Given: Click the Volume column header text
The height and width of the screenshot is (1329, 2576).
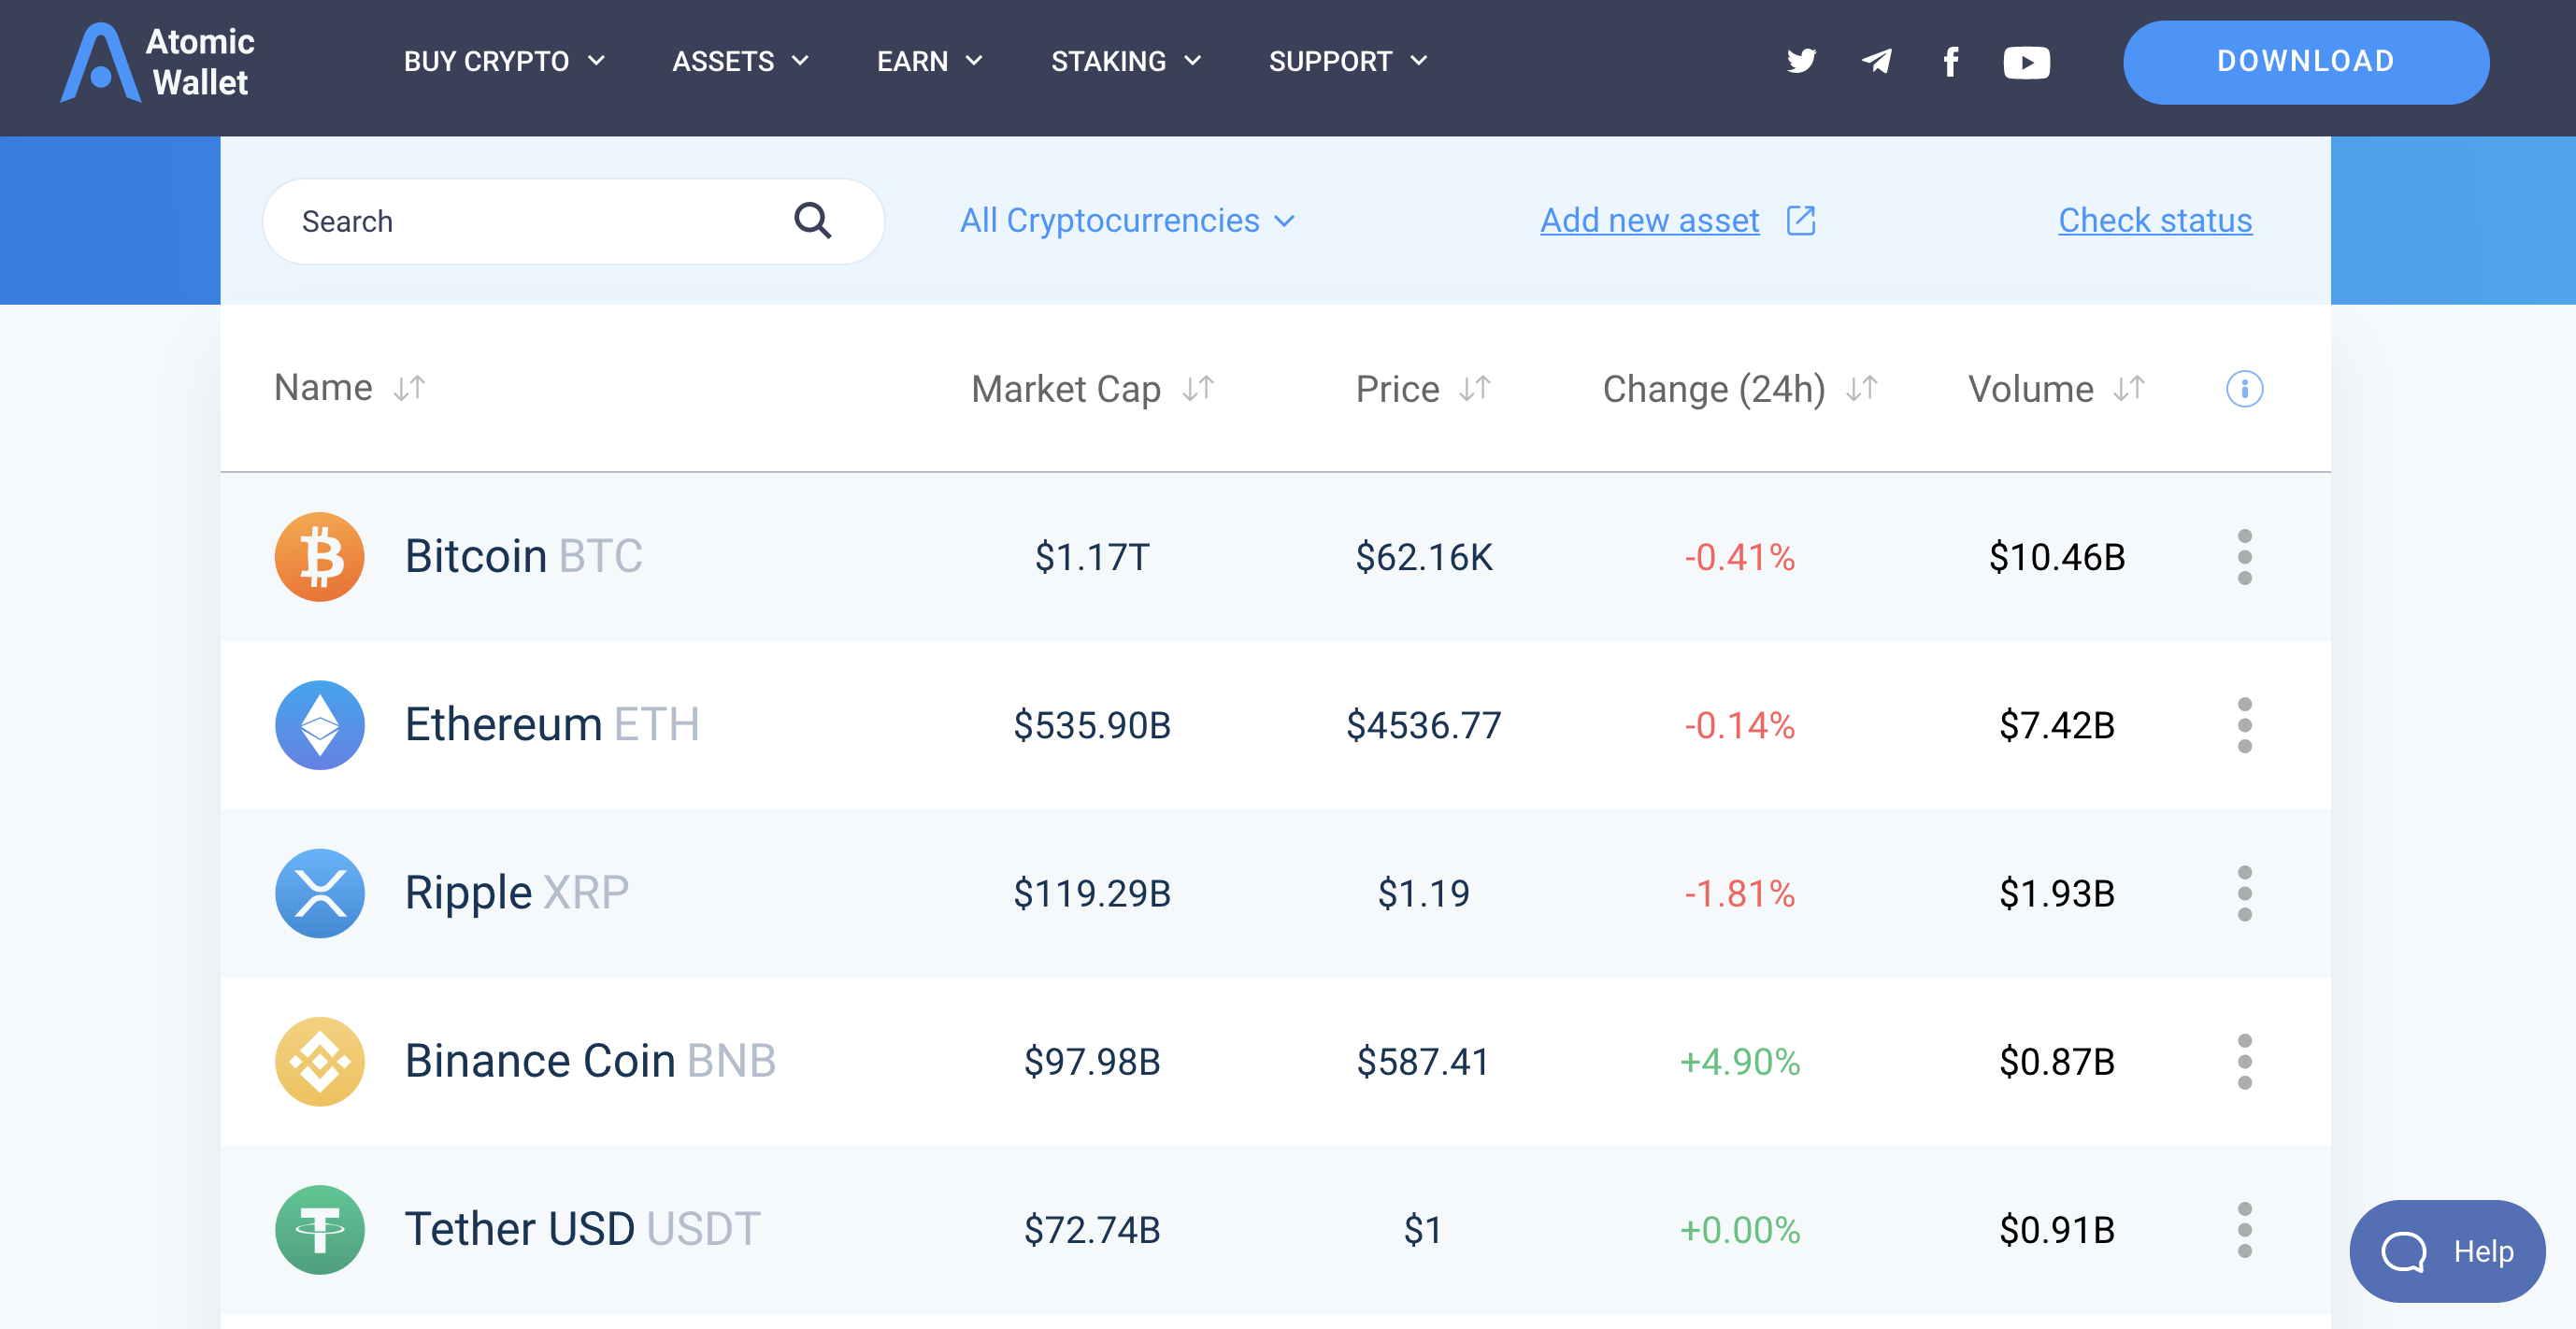Looking at the screenshot, I should click(2030, 388).
